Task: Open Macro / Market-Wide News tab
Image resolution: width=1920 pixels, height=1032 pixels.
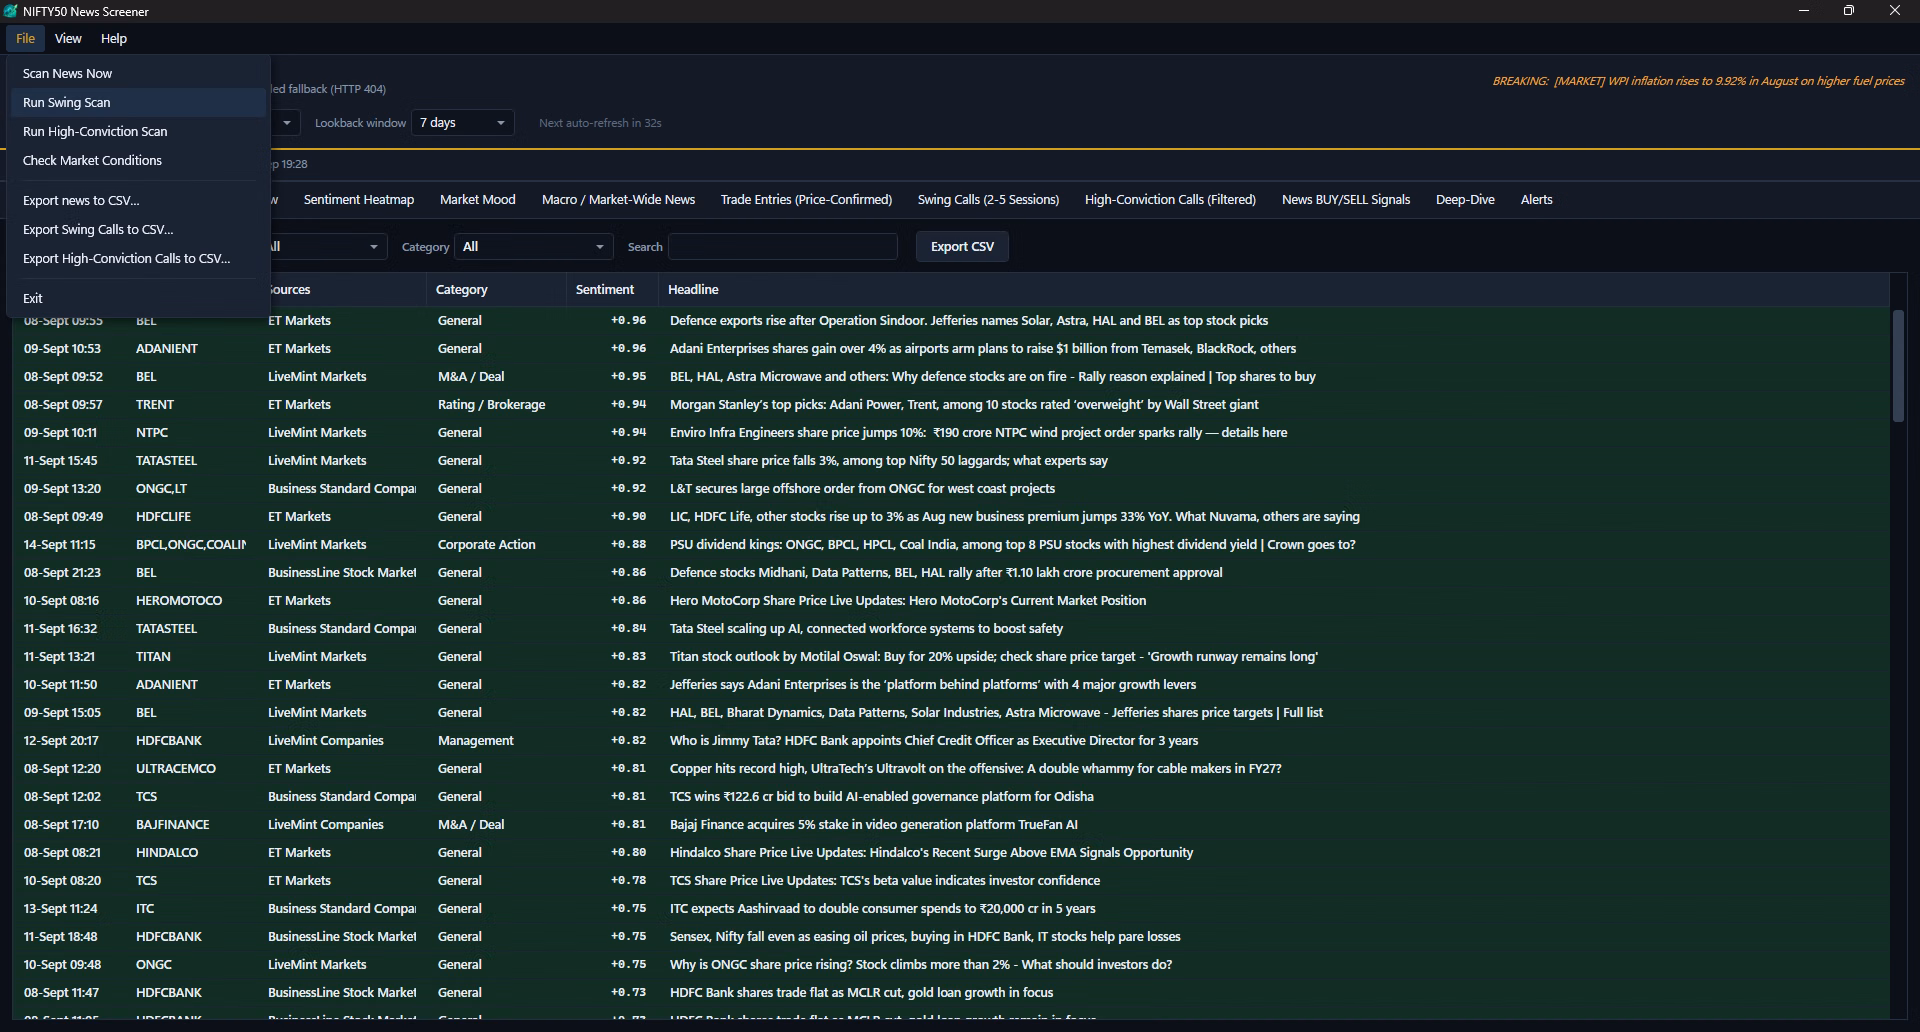Action: click(618, 200)
